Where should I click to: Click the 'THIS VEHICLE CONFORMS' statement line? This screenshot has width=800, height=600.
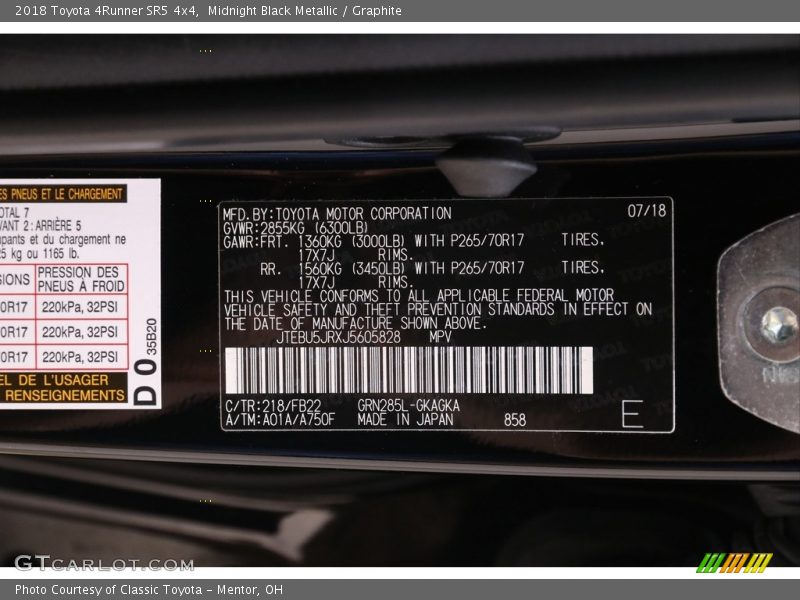click(419, 296)
